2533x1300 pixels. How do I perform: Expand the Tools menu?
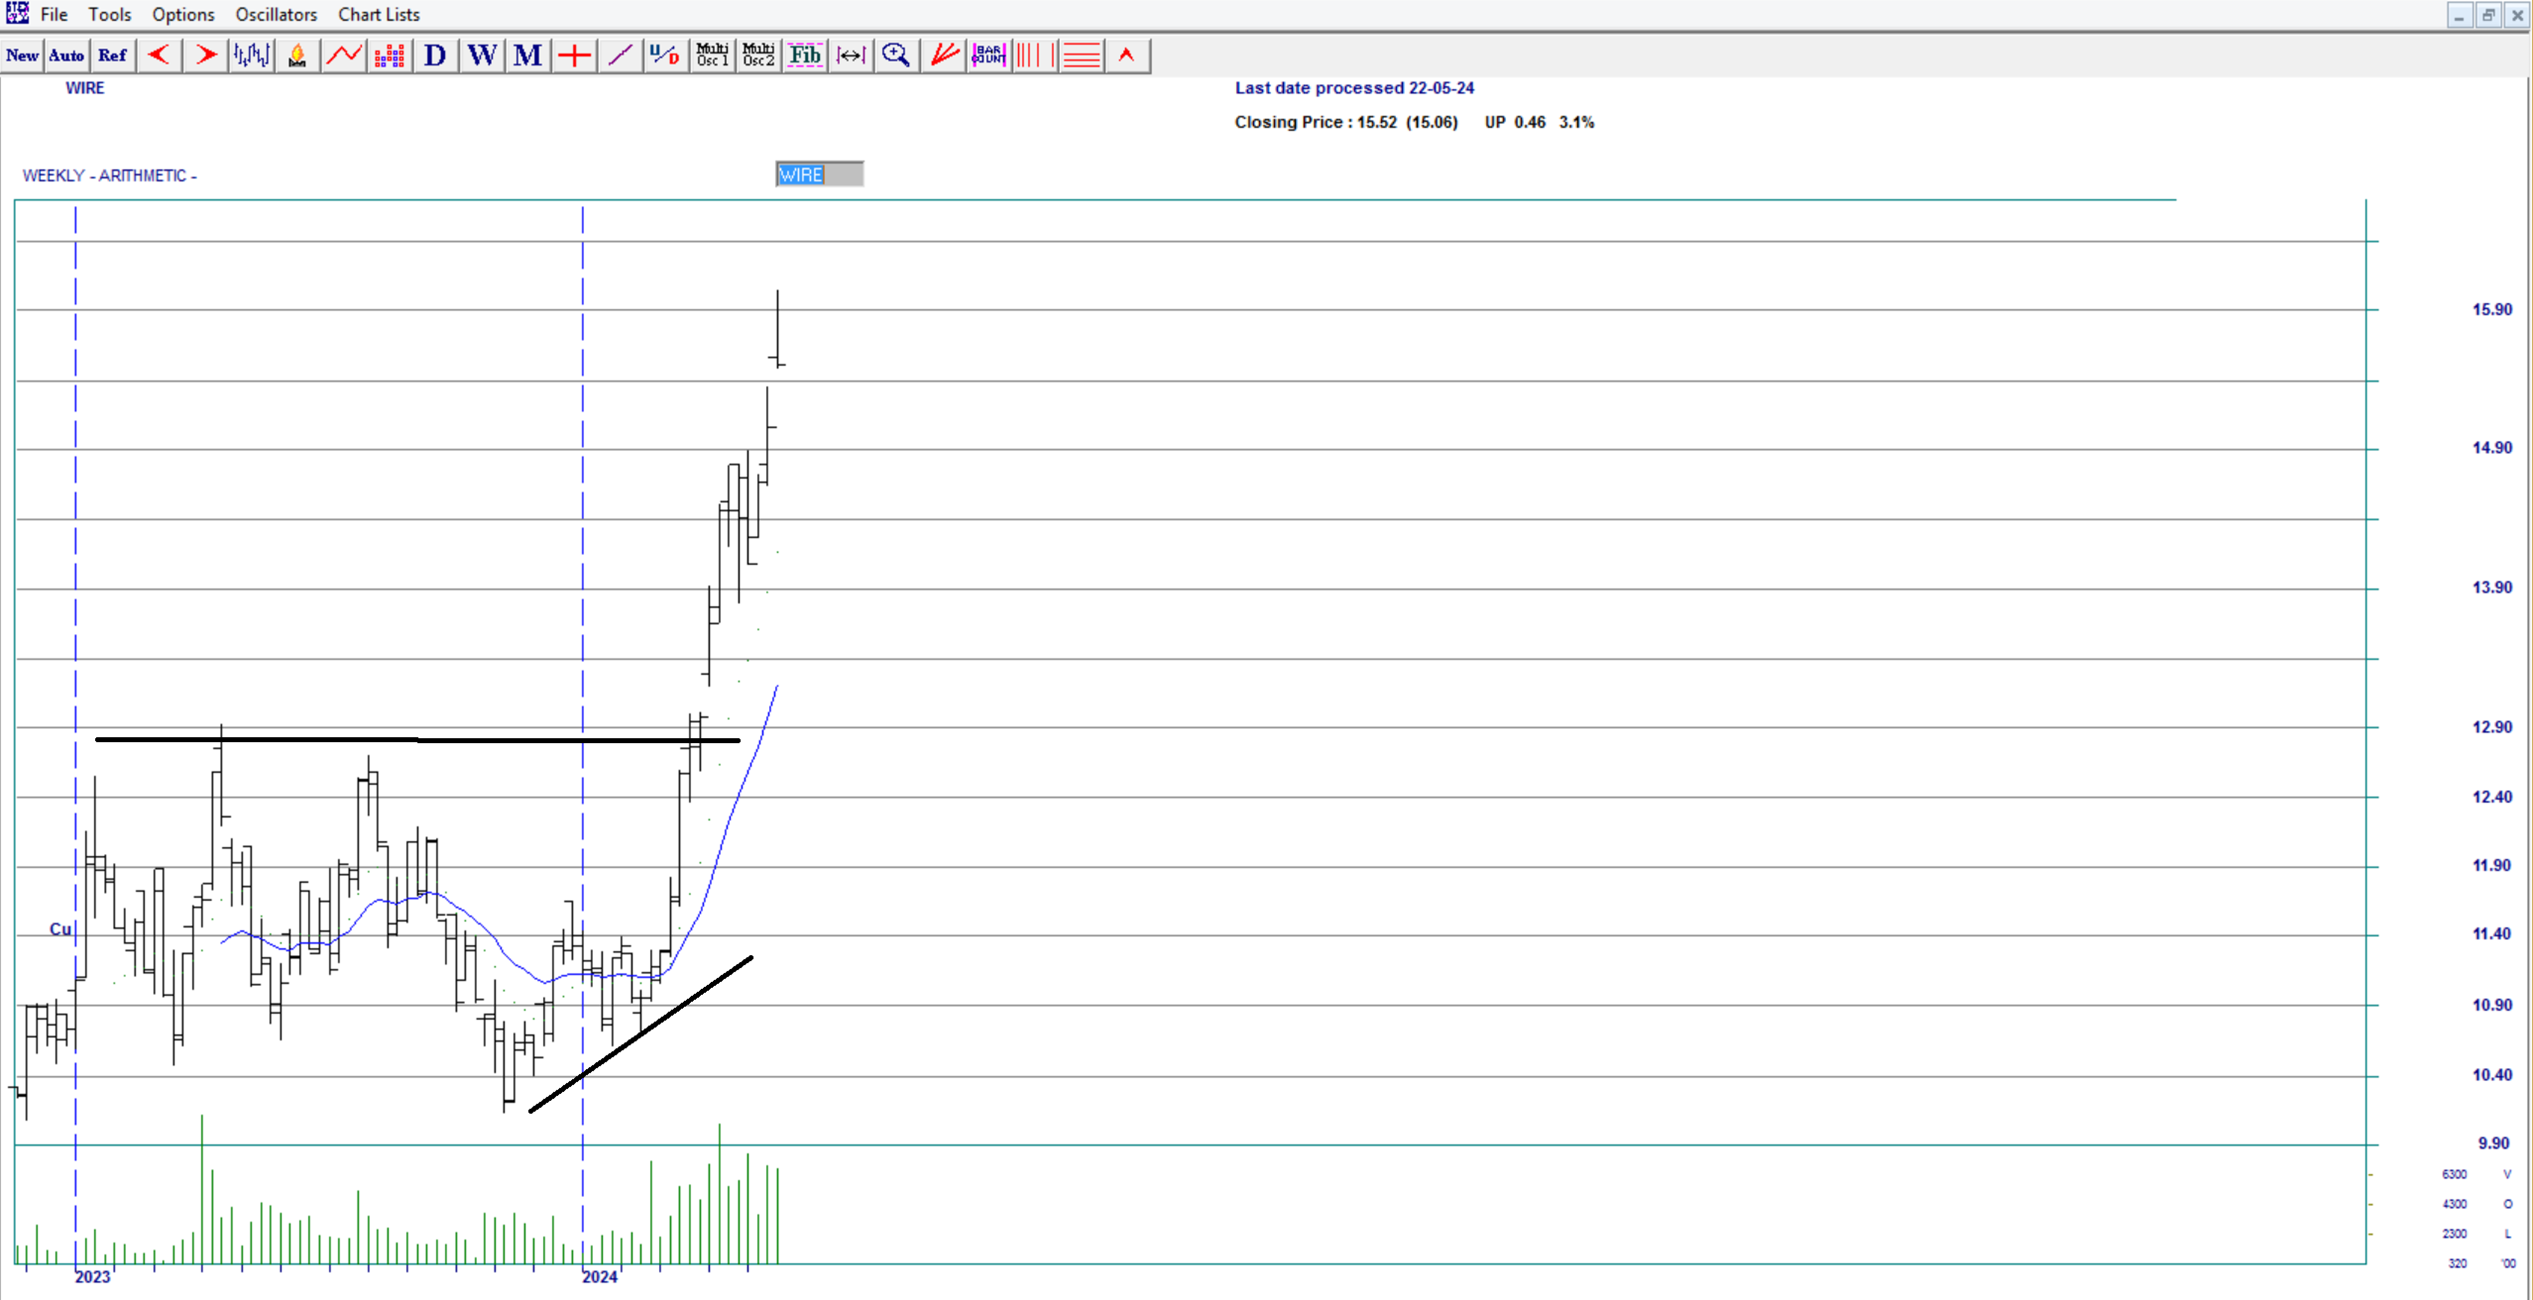coord(109,14)
